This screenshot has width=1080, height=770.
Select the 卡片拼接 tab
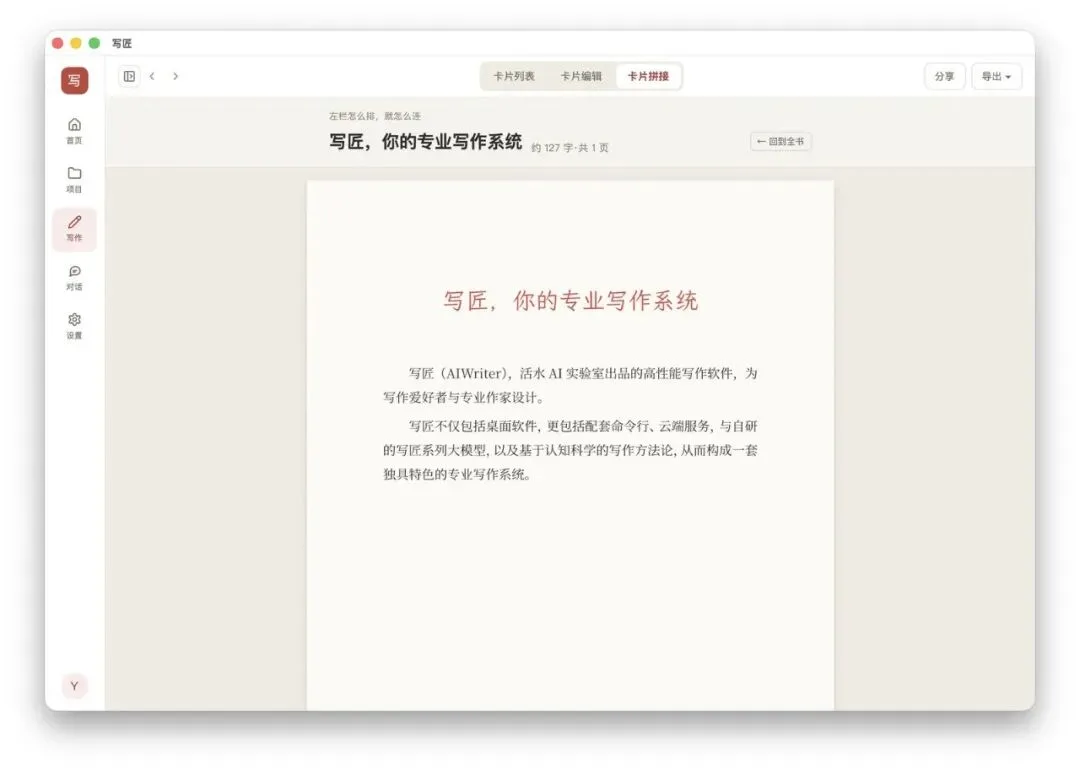click(648, 76)
